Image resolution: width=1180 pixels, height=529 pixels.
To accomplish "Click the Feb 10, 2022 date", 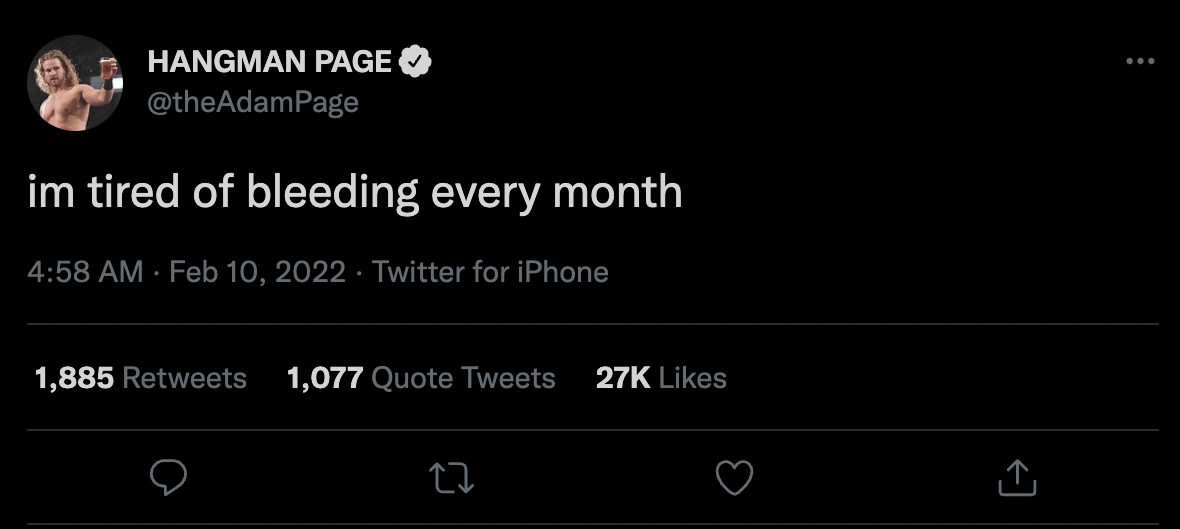I will click(x=257, y=272).
